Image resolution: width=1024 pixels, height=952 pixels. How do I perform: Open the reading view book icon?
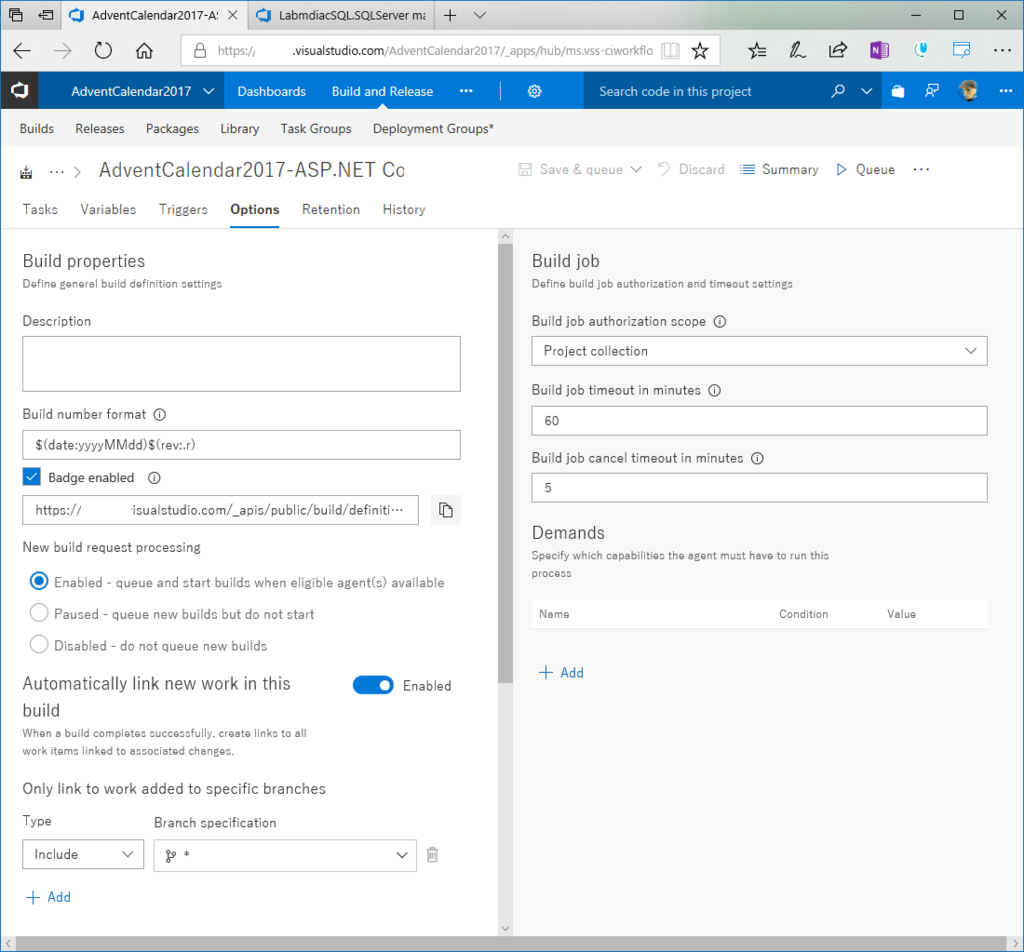(670, 51)
